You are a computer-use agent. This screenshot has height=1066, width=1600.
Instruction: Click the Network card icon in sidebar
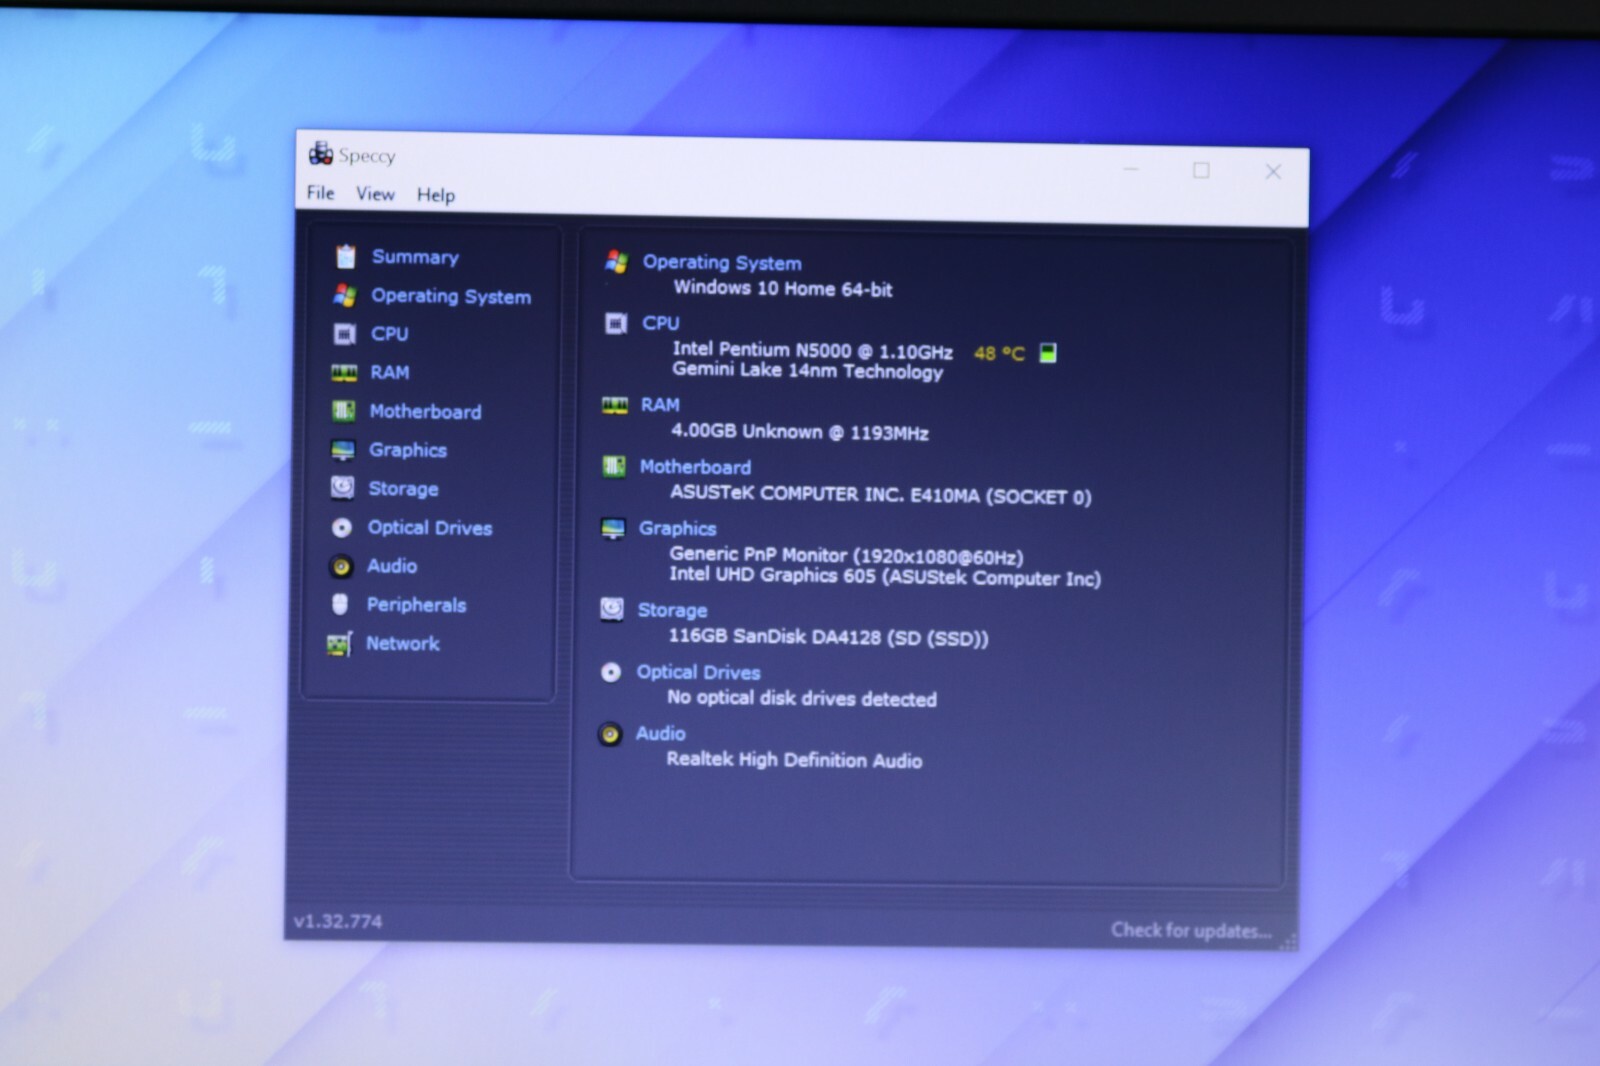point(339,645)
